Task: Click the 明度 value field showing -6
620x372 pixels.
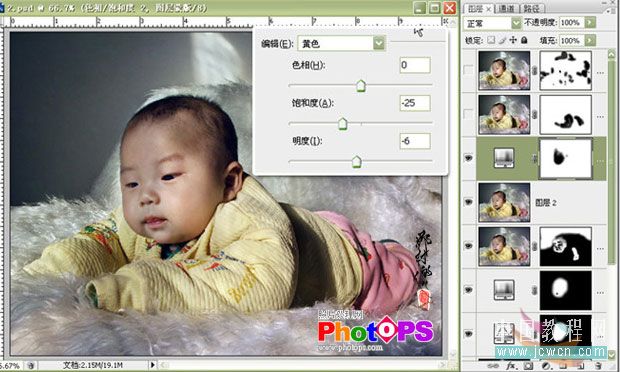Action: [x=415, y=141]
